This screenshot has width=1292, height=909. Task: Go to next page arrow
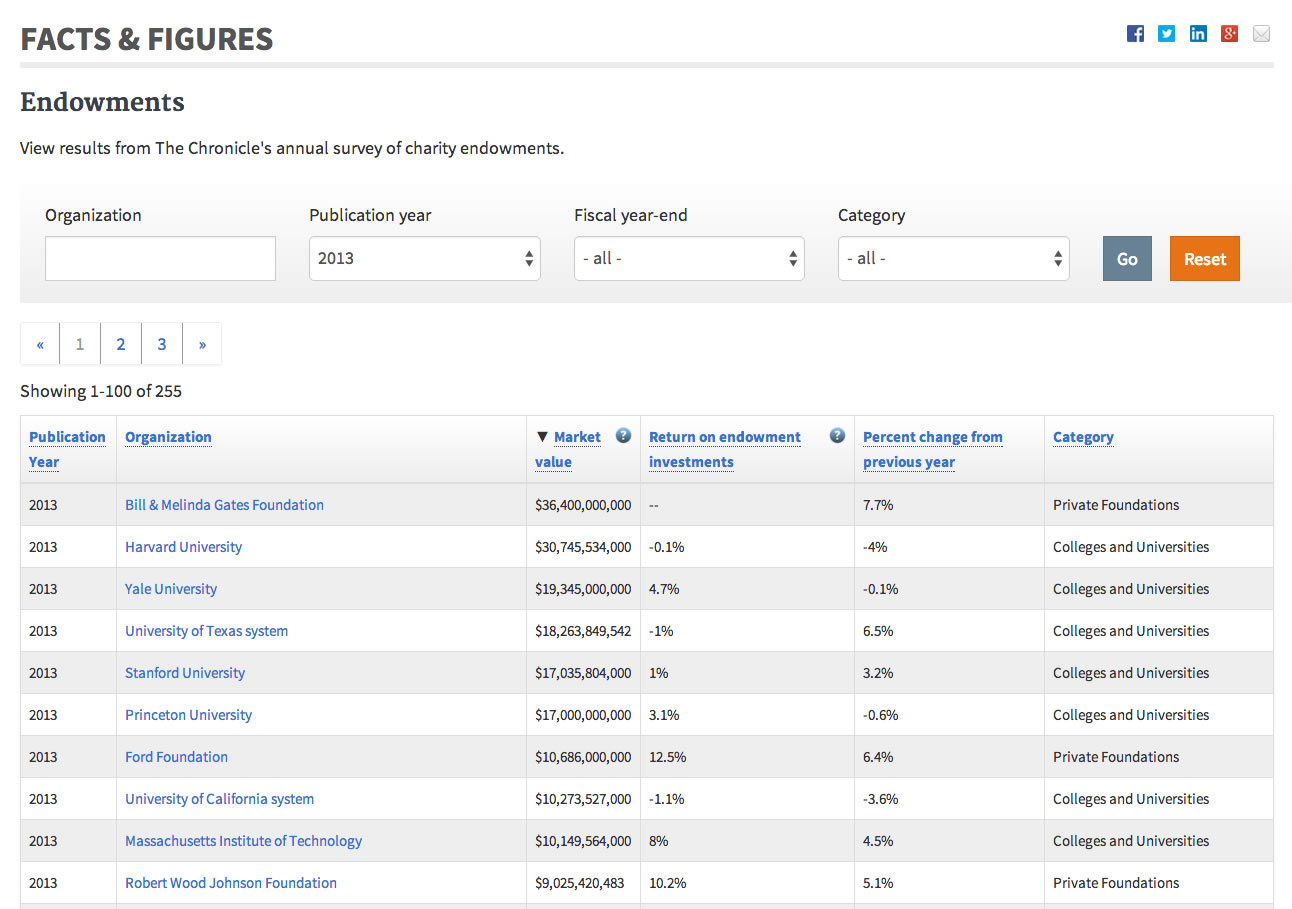click(x=202, y=344)
